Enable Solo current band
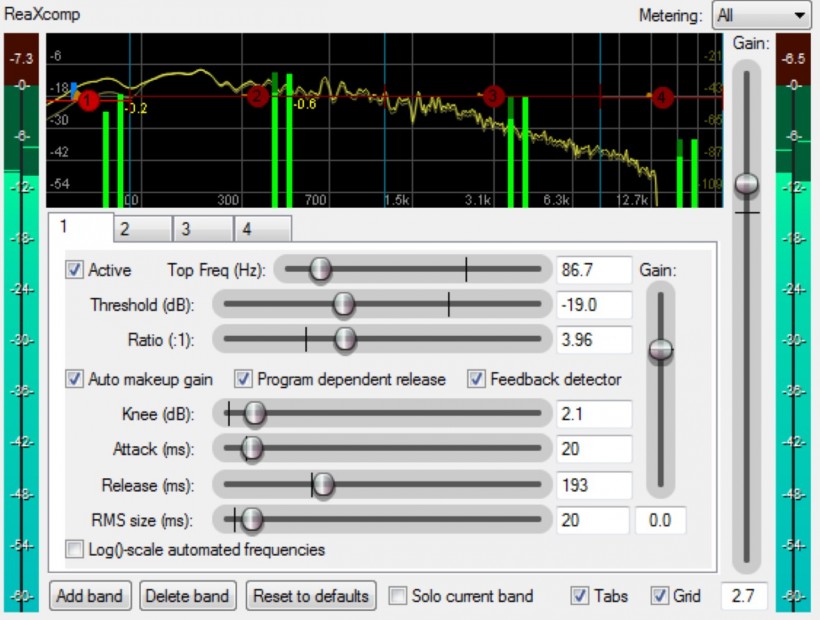 pos(398,596)
